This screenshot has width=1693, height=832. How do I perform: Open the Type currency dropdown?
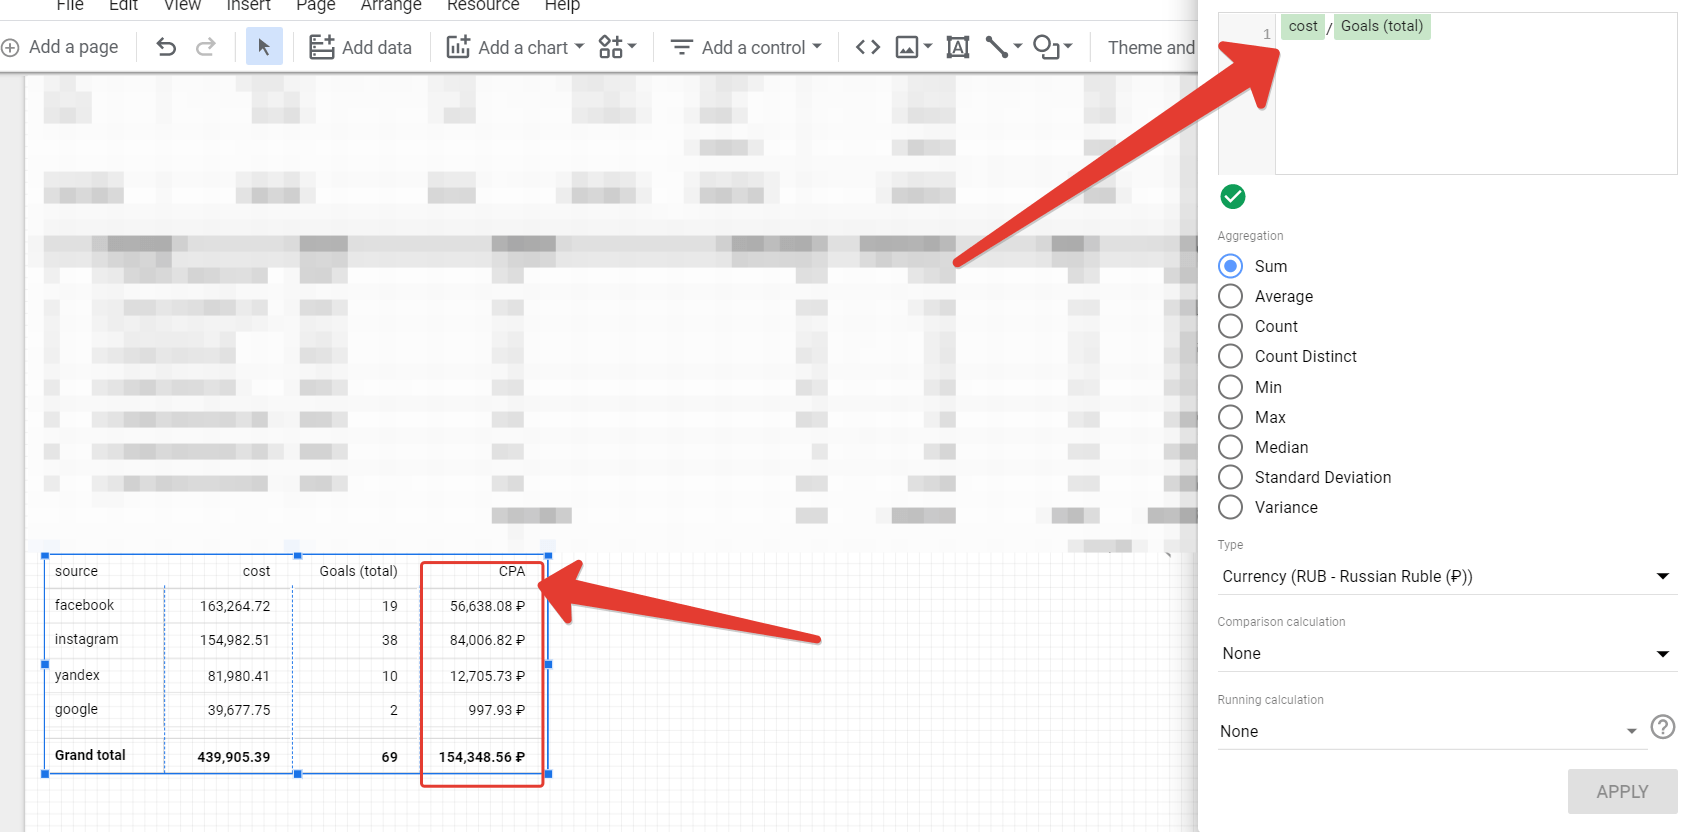pyautogui.click(x=1447, y=576)
